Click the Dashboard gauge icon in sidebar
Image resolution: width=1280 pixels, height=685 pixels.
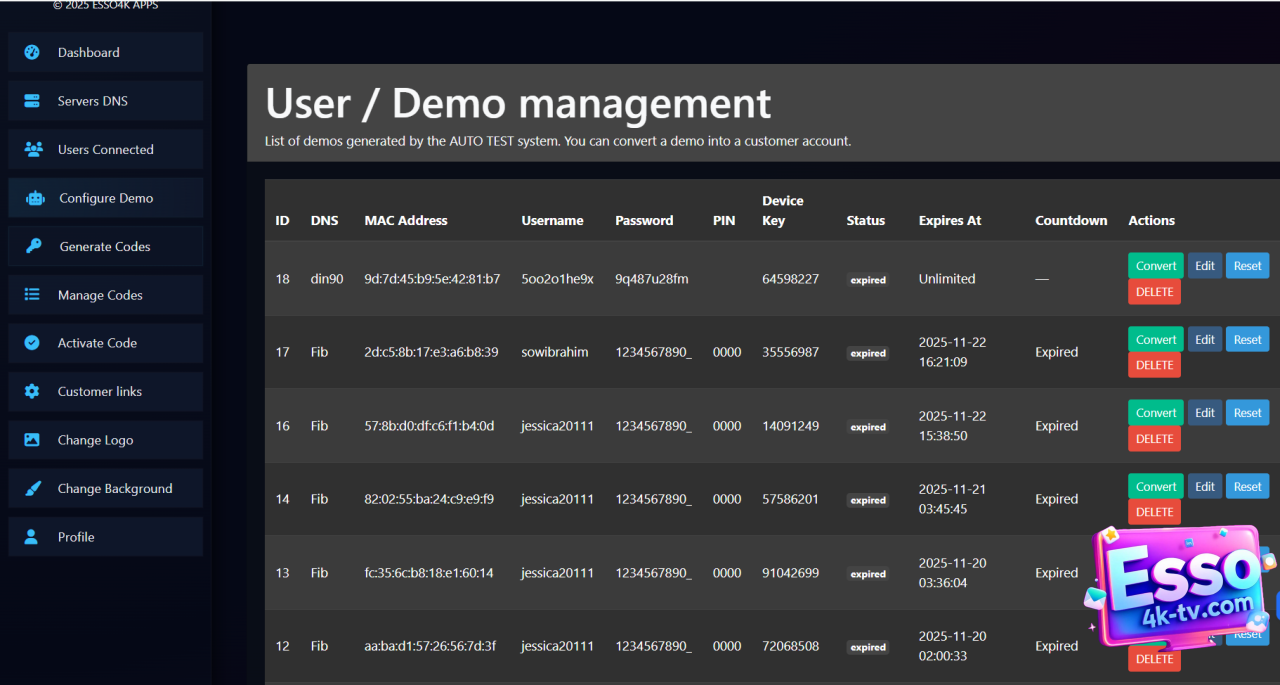(32, 52)
